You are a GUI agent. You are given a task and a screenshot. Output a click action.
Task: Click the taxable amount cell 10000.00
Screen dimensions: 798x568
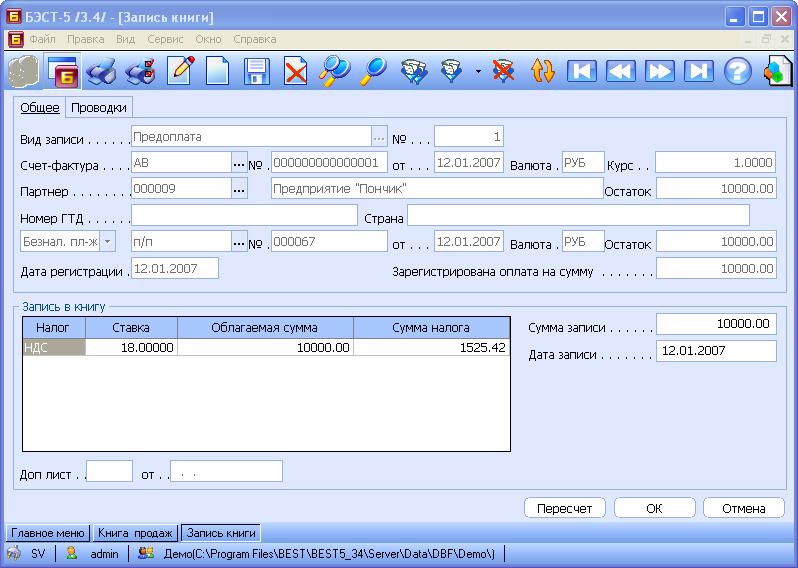tap(265, 348)
